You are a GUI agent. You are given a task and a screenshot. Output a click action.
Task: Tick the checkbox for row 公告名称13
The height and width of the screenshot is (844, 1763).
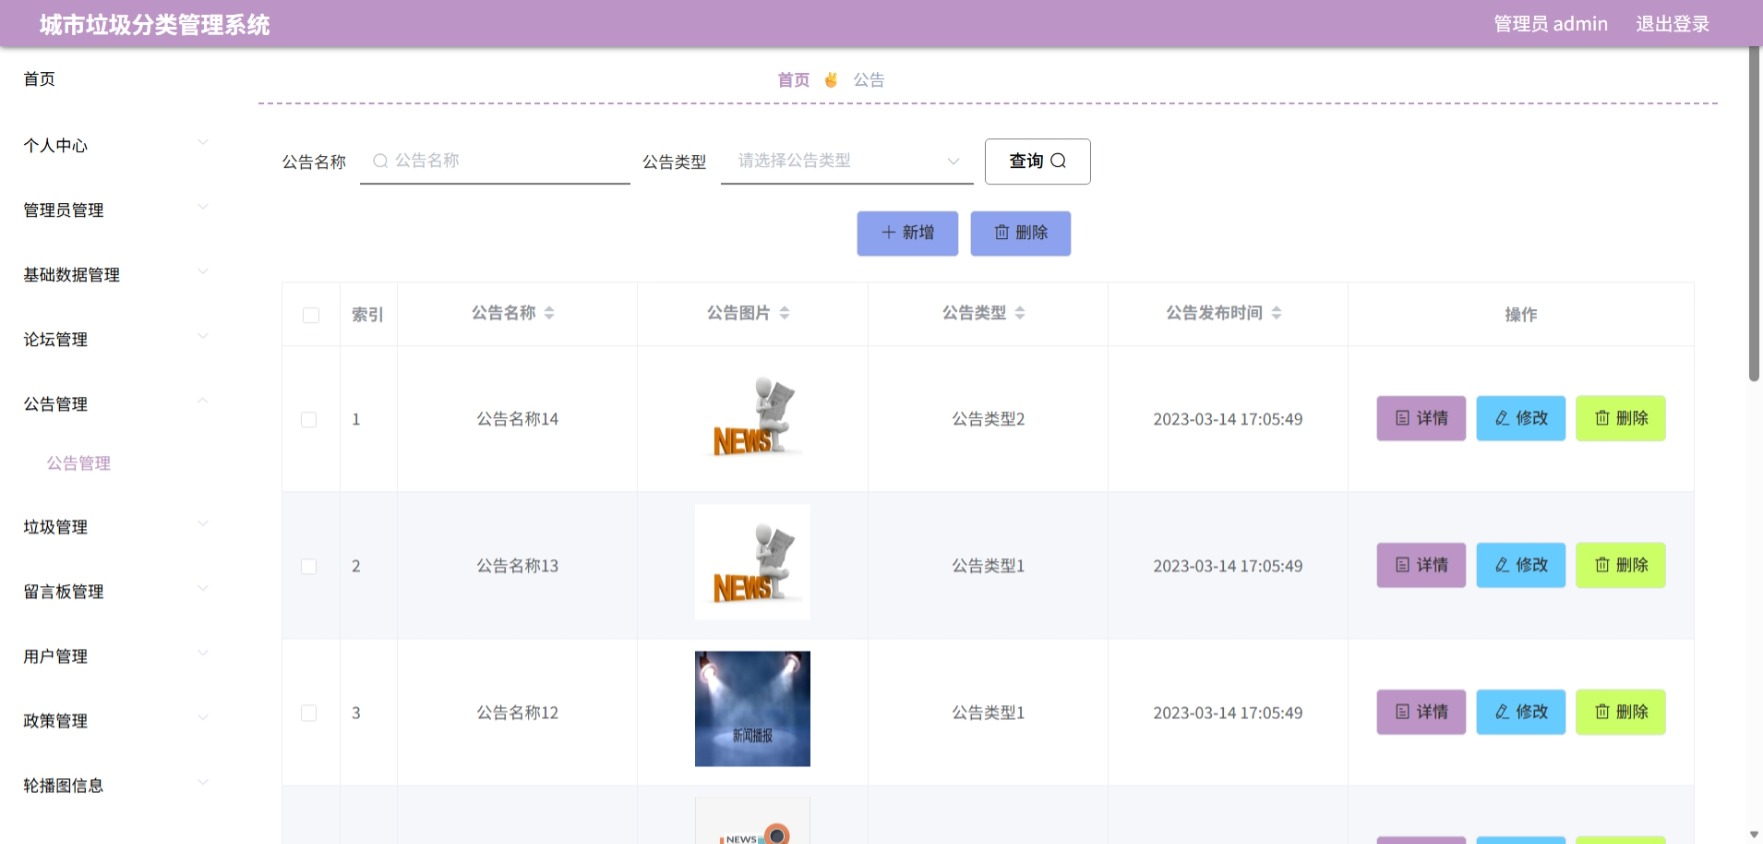point(309,566)
